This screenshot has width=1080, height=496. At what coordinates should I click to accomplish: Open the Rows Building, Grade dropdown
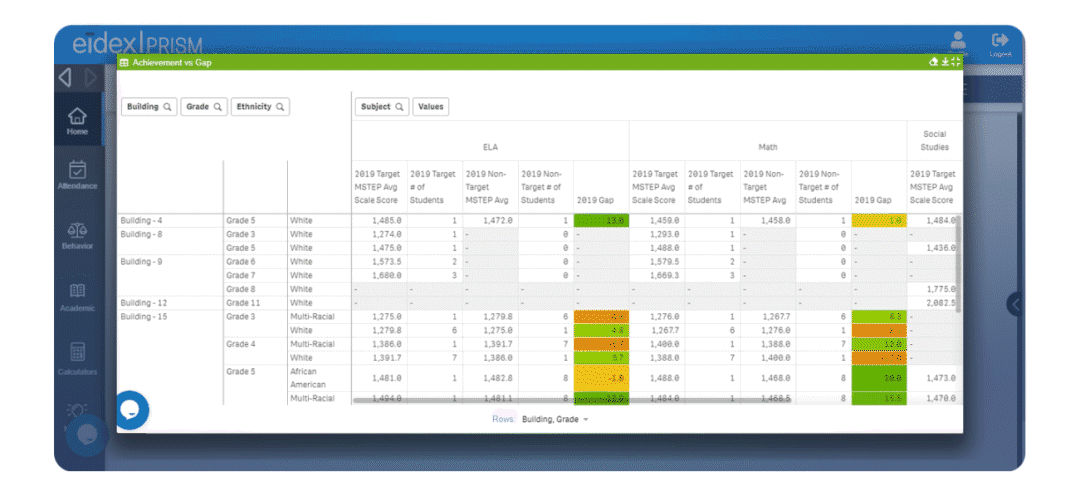(555, 419)
